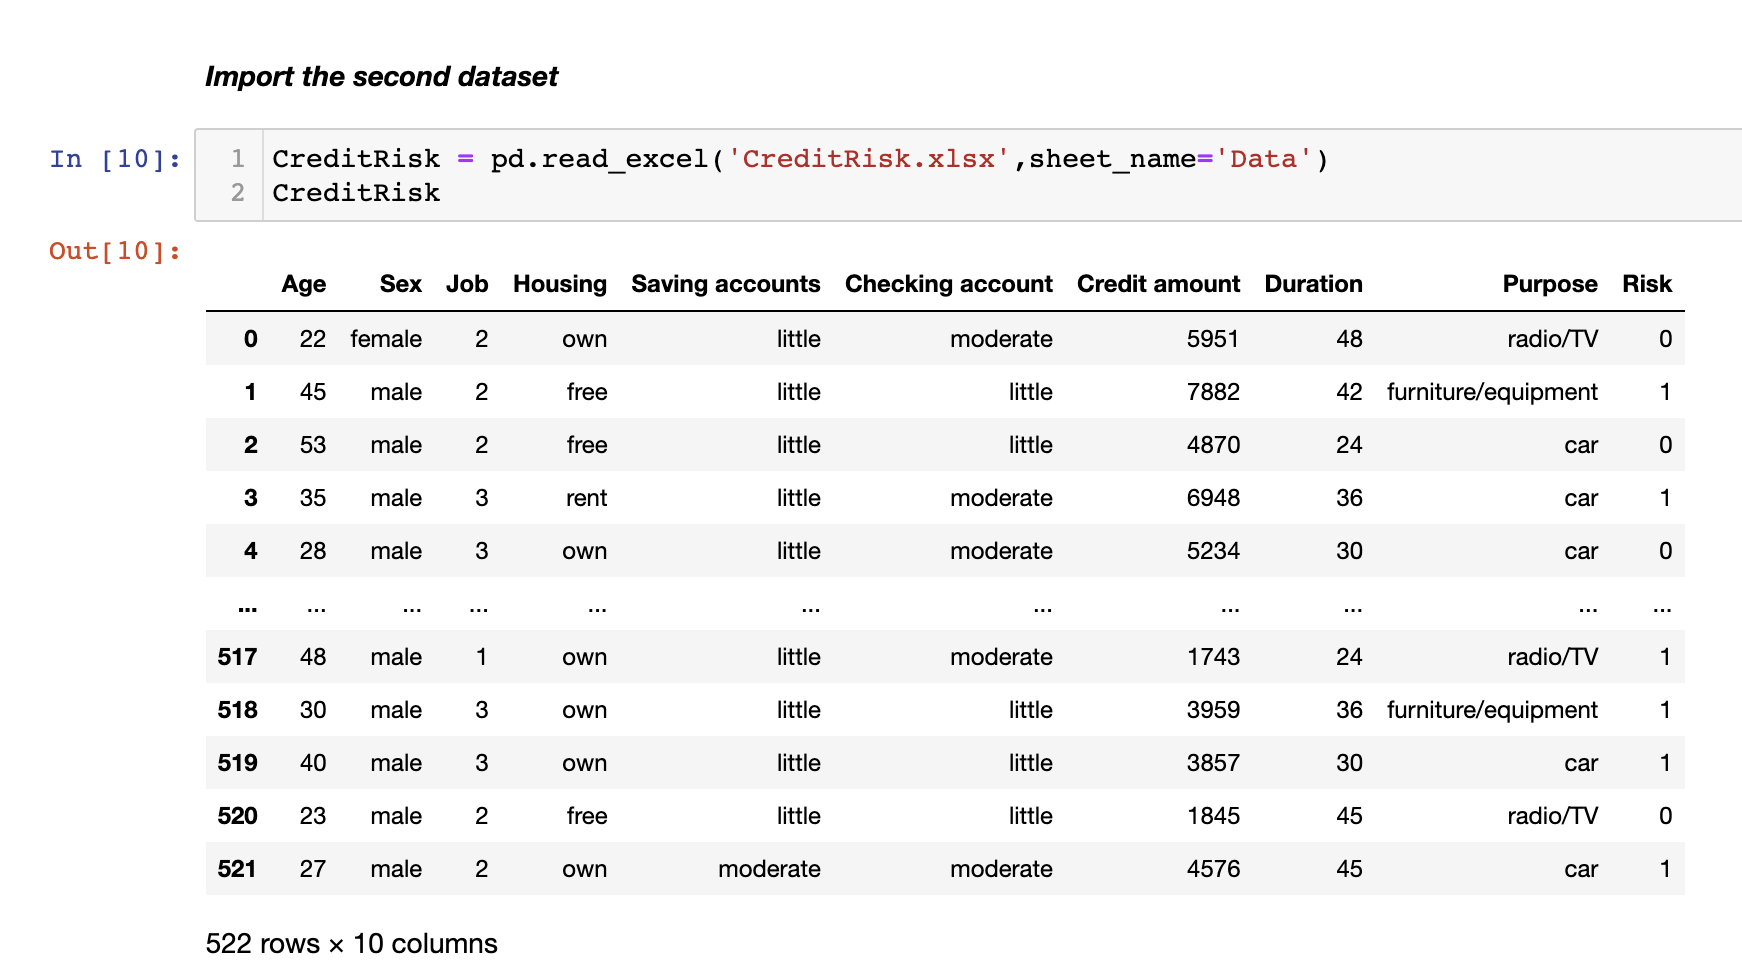Click the Out[10] output label
Image resolution: width=1742 pixels, height=968 pixels.
click(113, 251)
